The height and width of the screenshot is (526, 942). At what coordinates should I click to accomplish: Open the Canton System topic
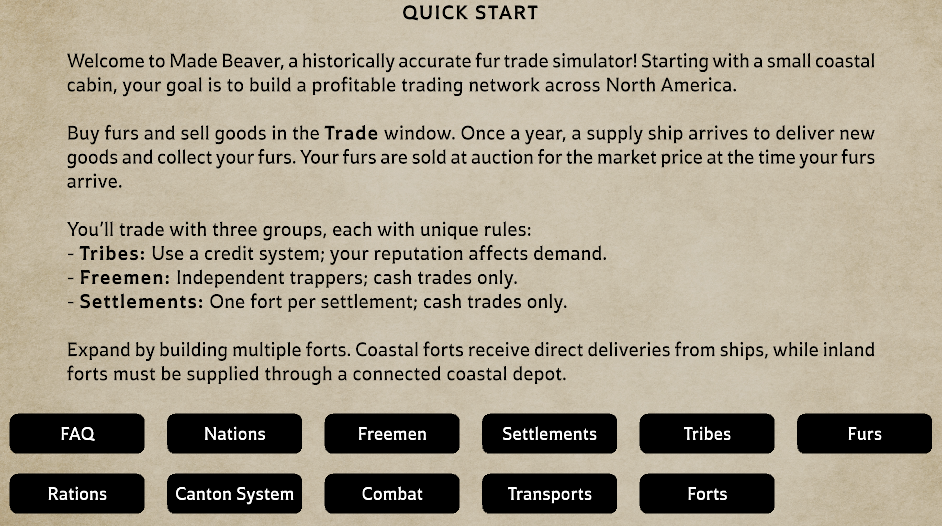pos(234,494)
